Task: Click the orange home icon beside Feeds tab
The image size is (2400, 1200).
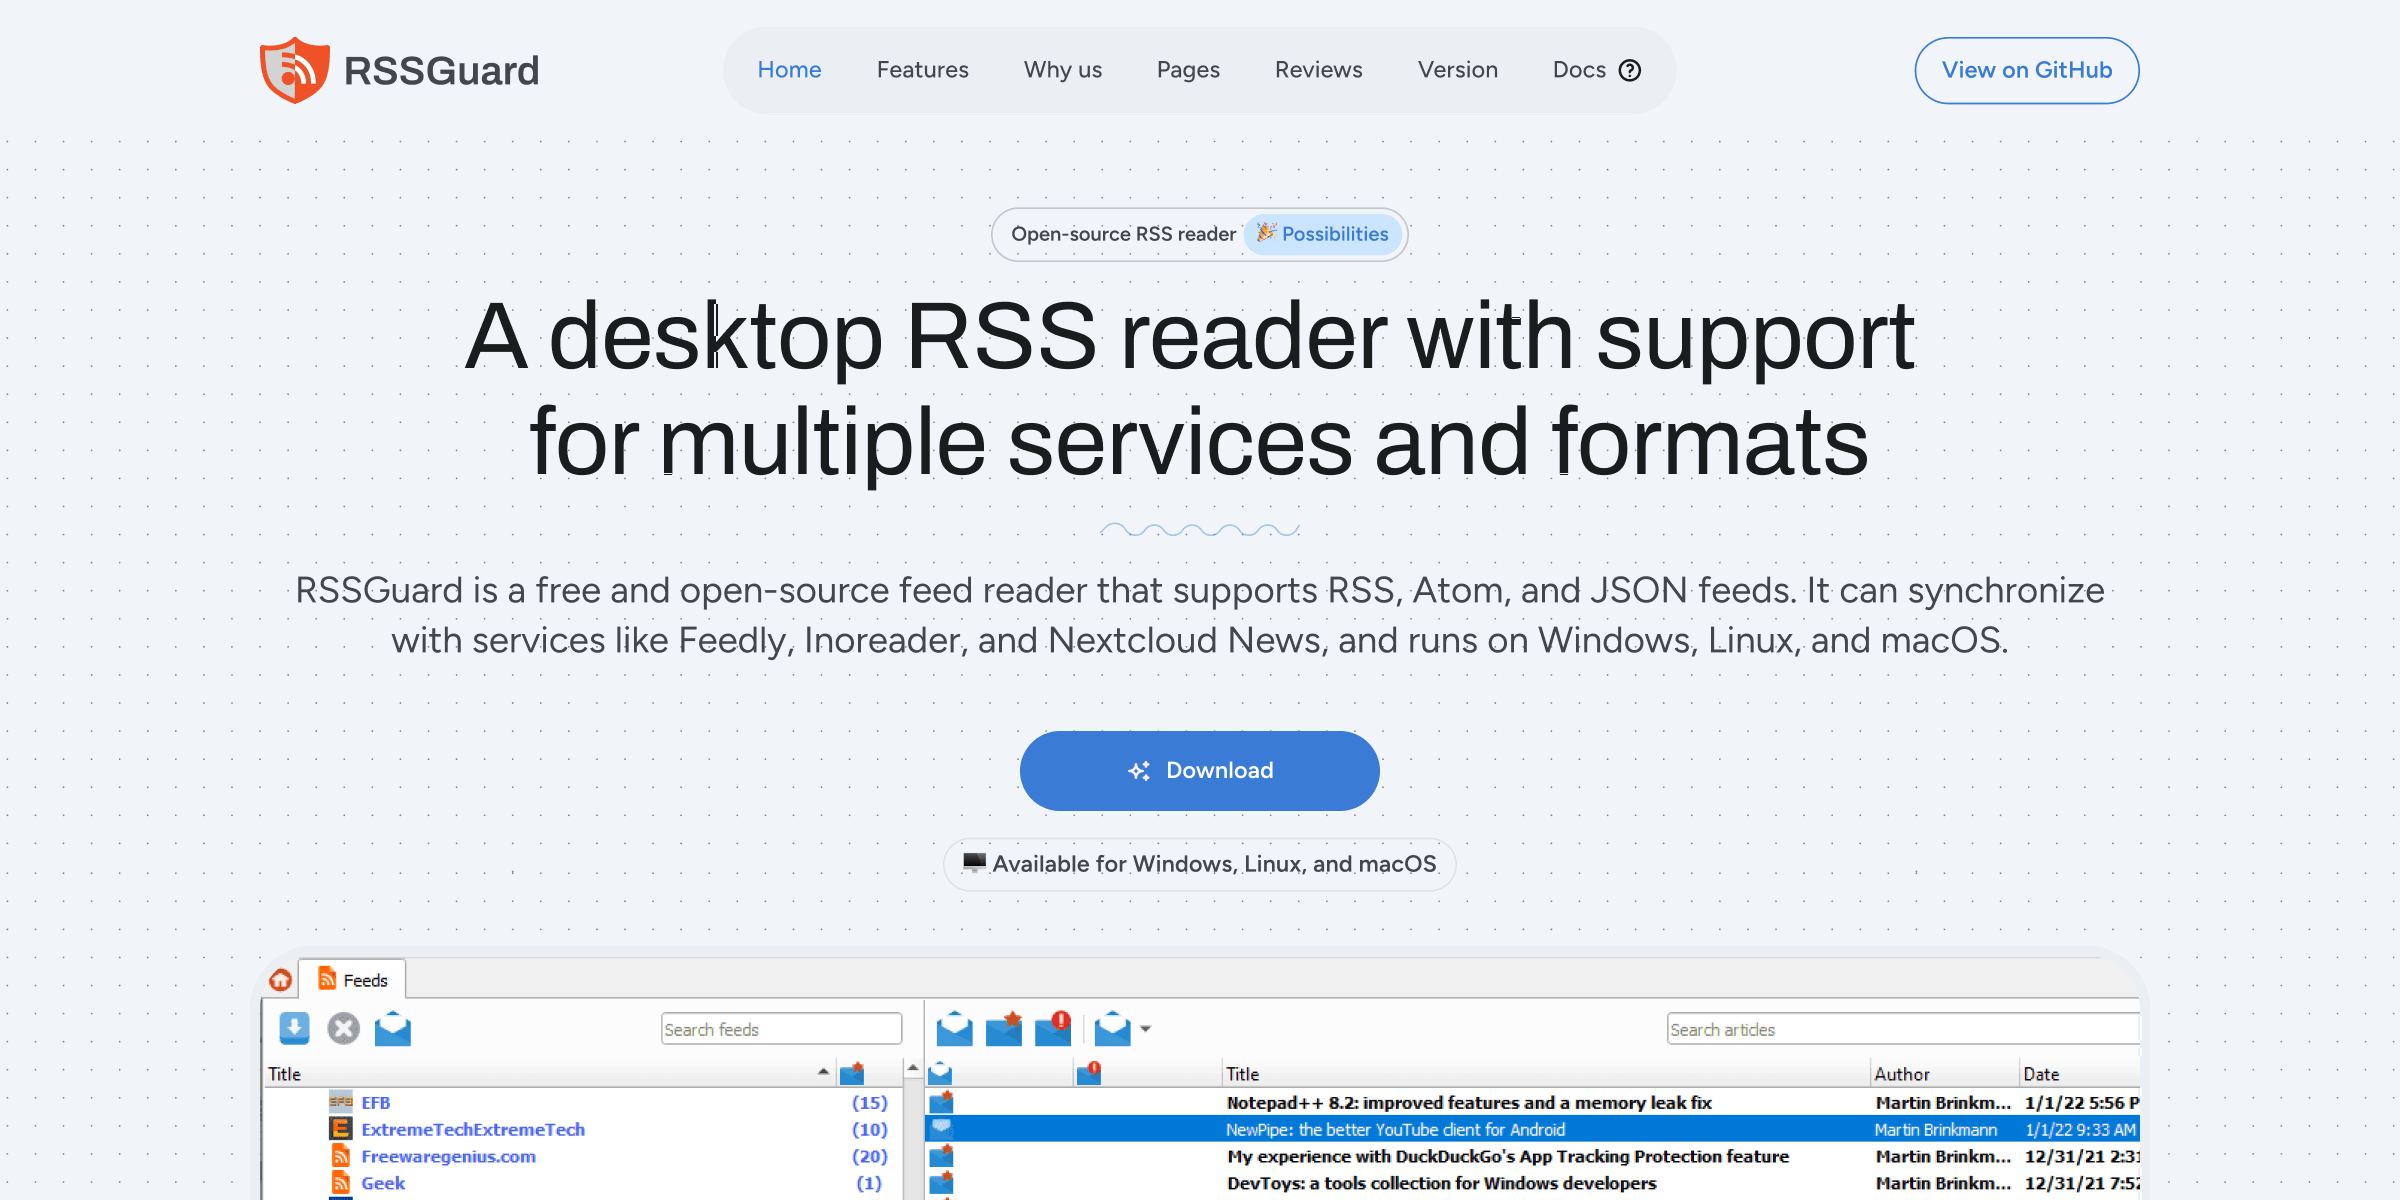Action: click(x=281, y=980)
